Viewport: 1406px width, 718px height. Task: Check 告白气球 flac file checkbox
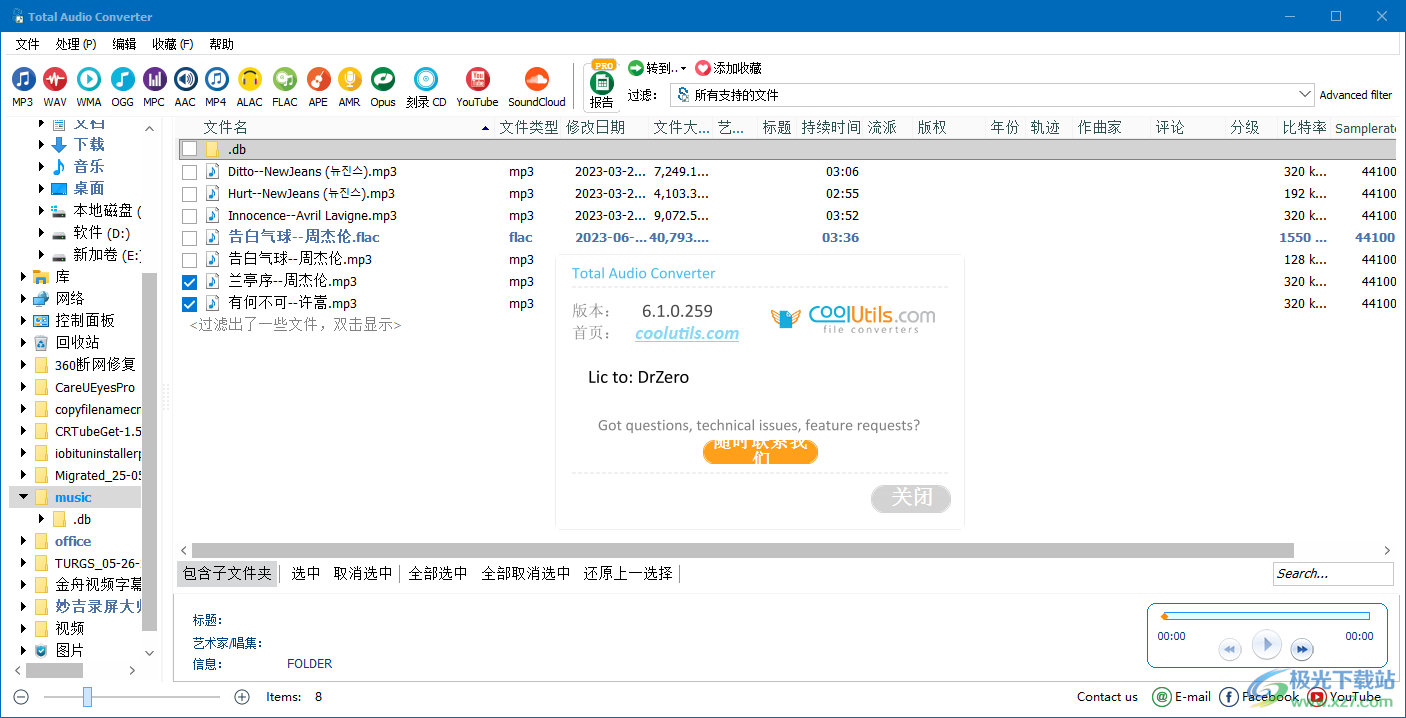(x=189, y=238)
